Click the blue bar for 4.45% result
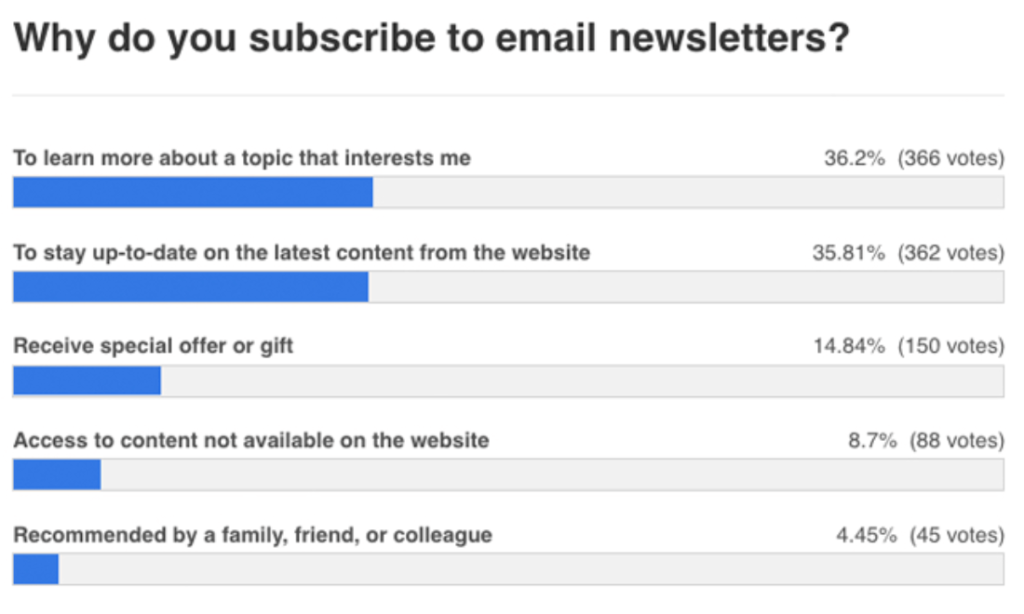Viewport: 1024px width, 614px height. coord(36,569)
